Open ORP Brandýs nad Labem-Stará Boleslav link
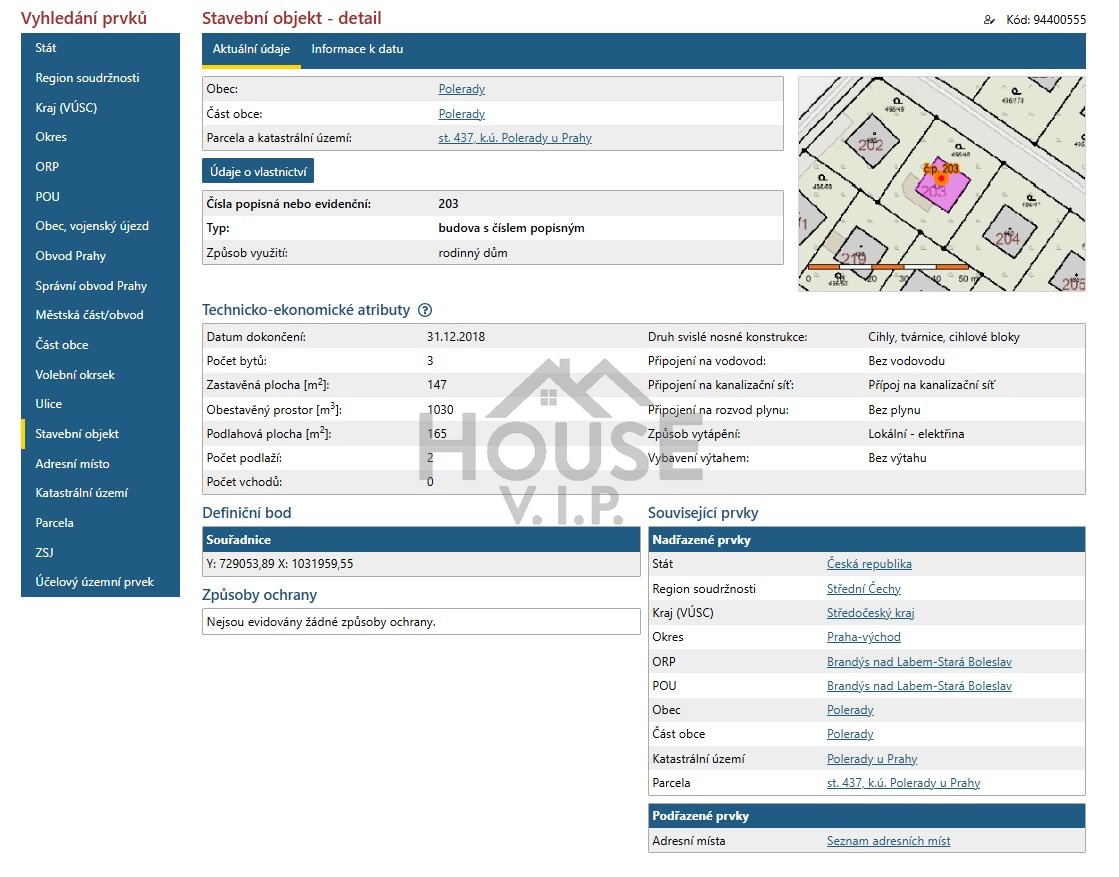 pyautogui.click(x=919, y=662)
